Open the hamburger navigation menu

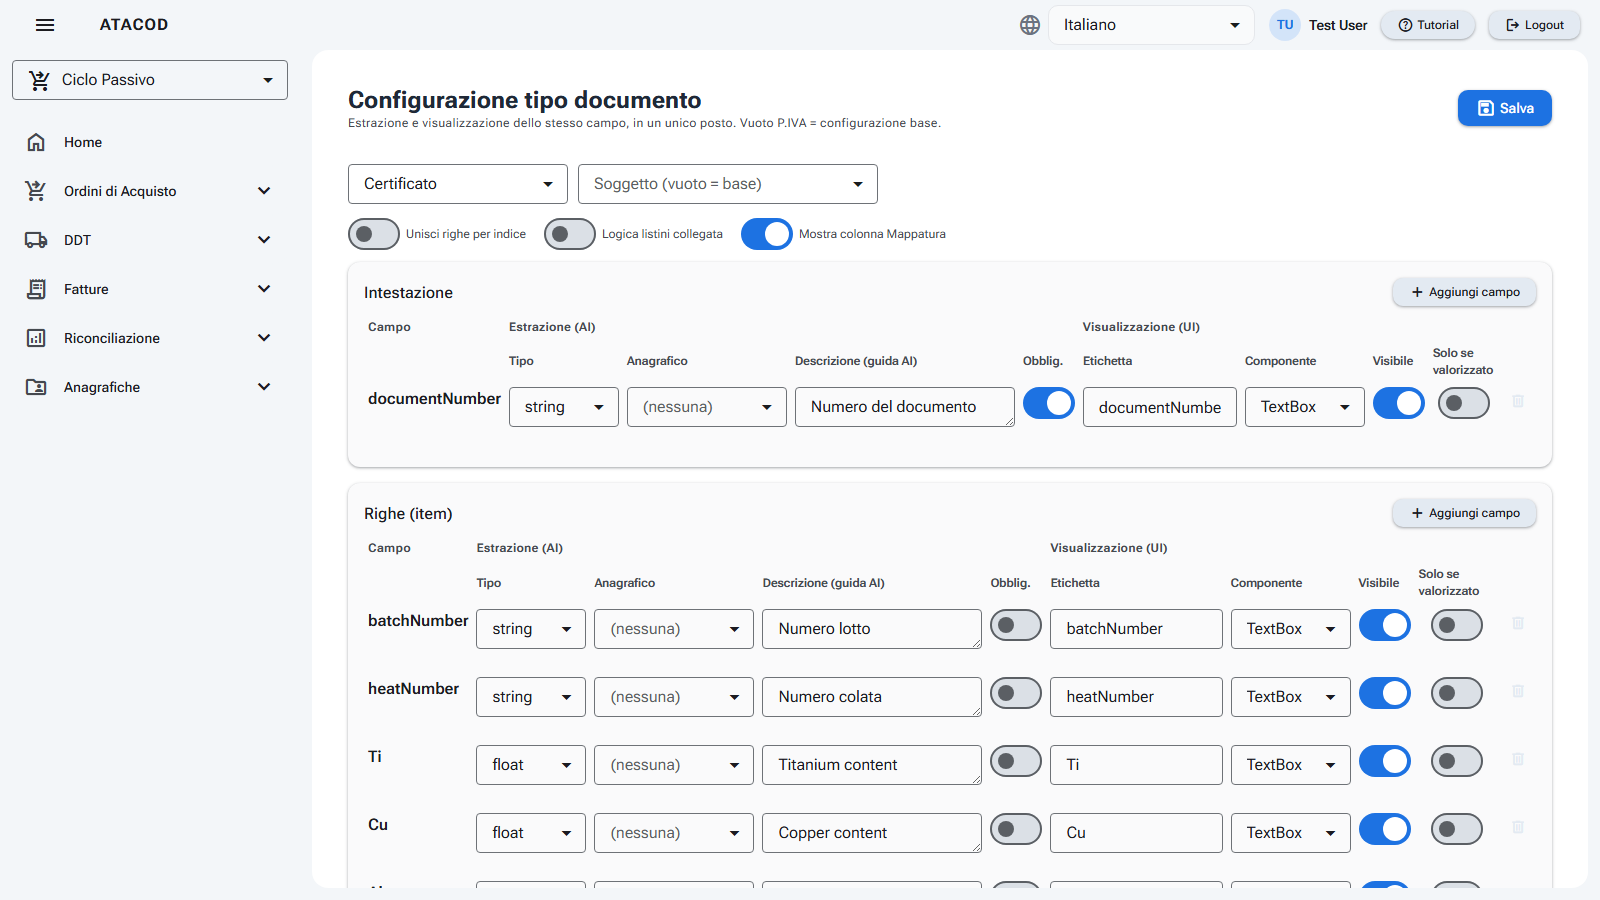click(45, 25)
